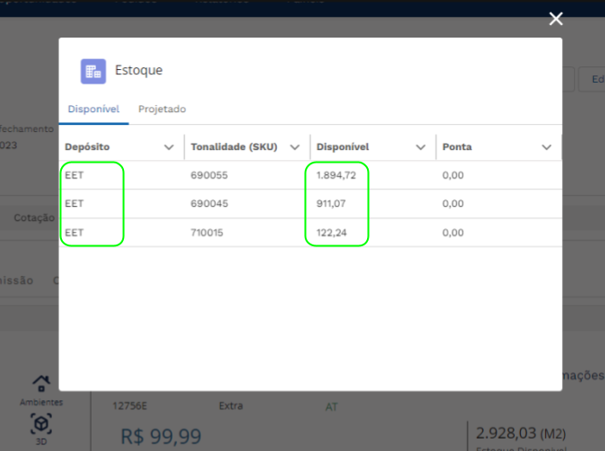605x451 pixels.
Task: Click SKU 690055 cell
Action: [209, 175]
